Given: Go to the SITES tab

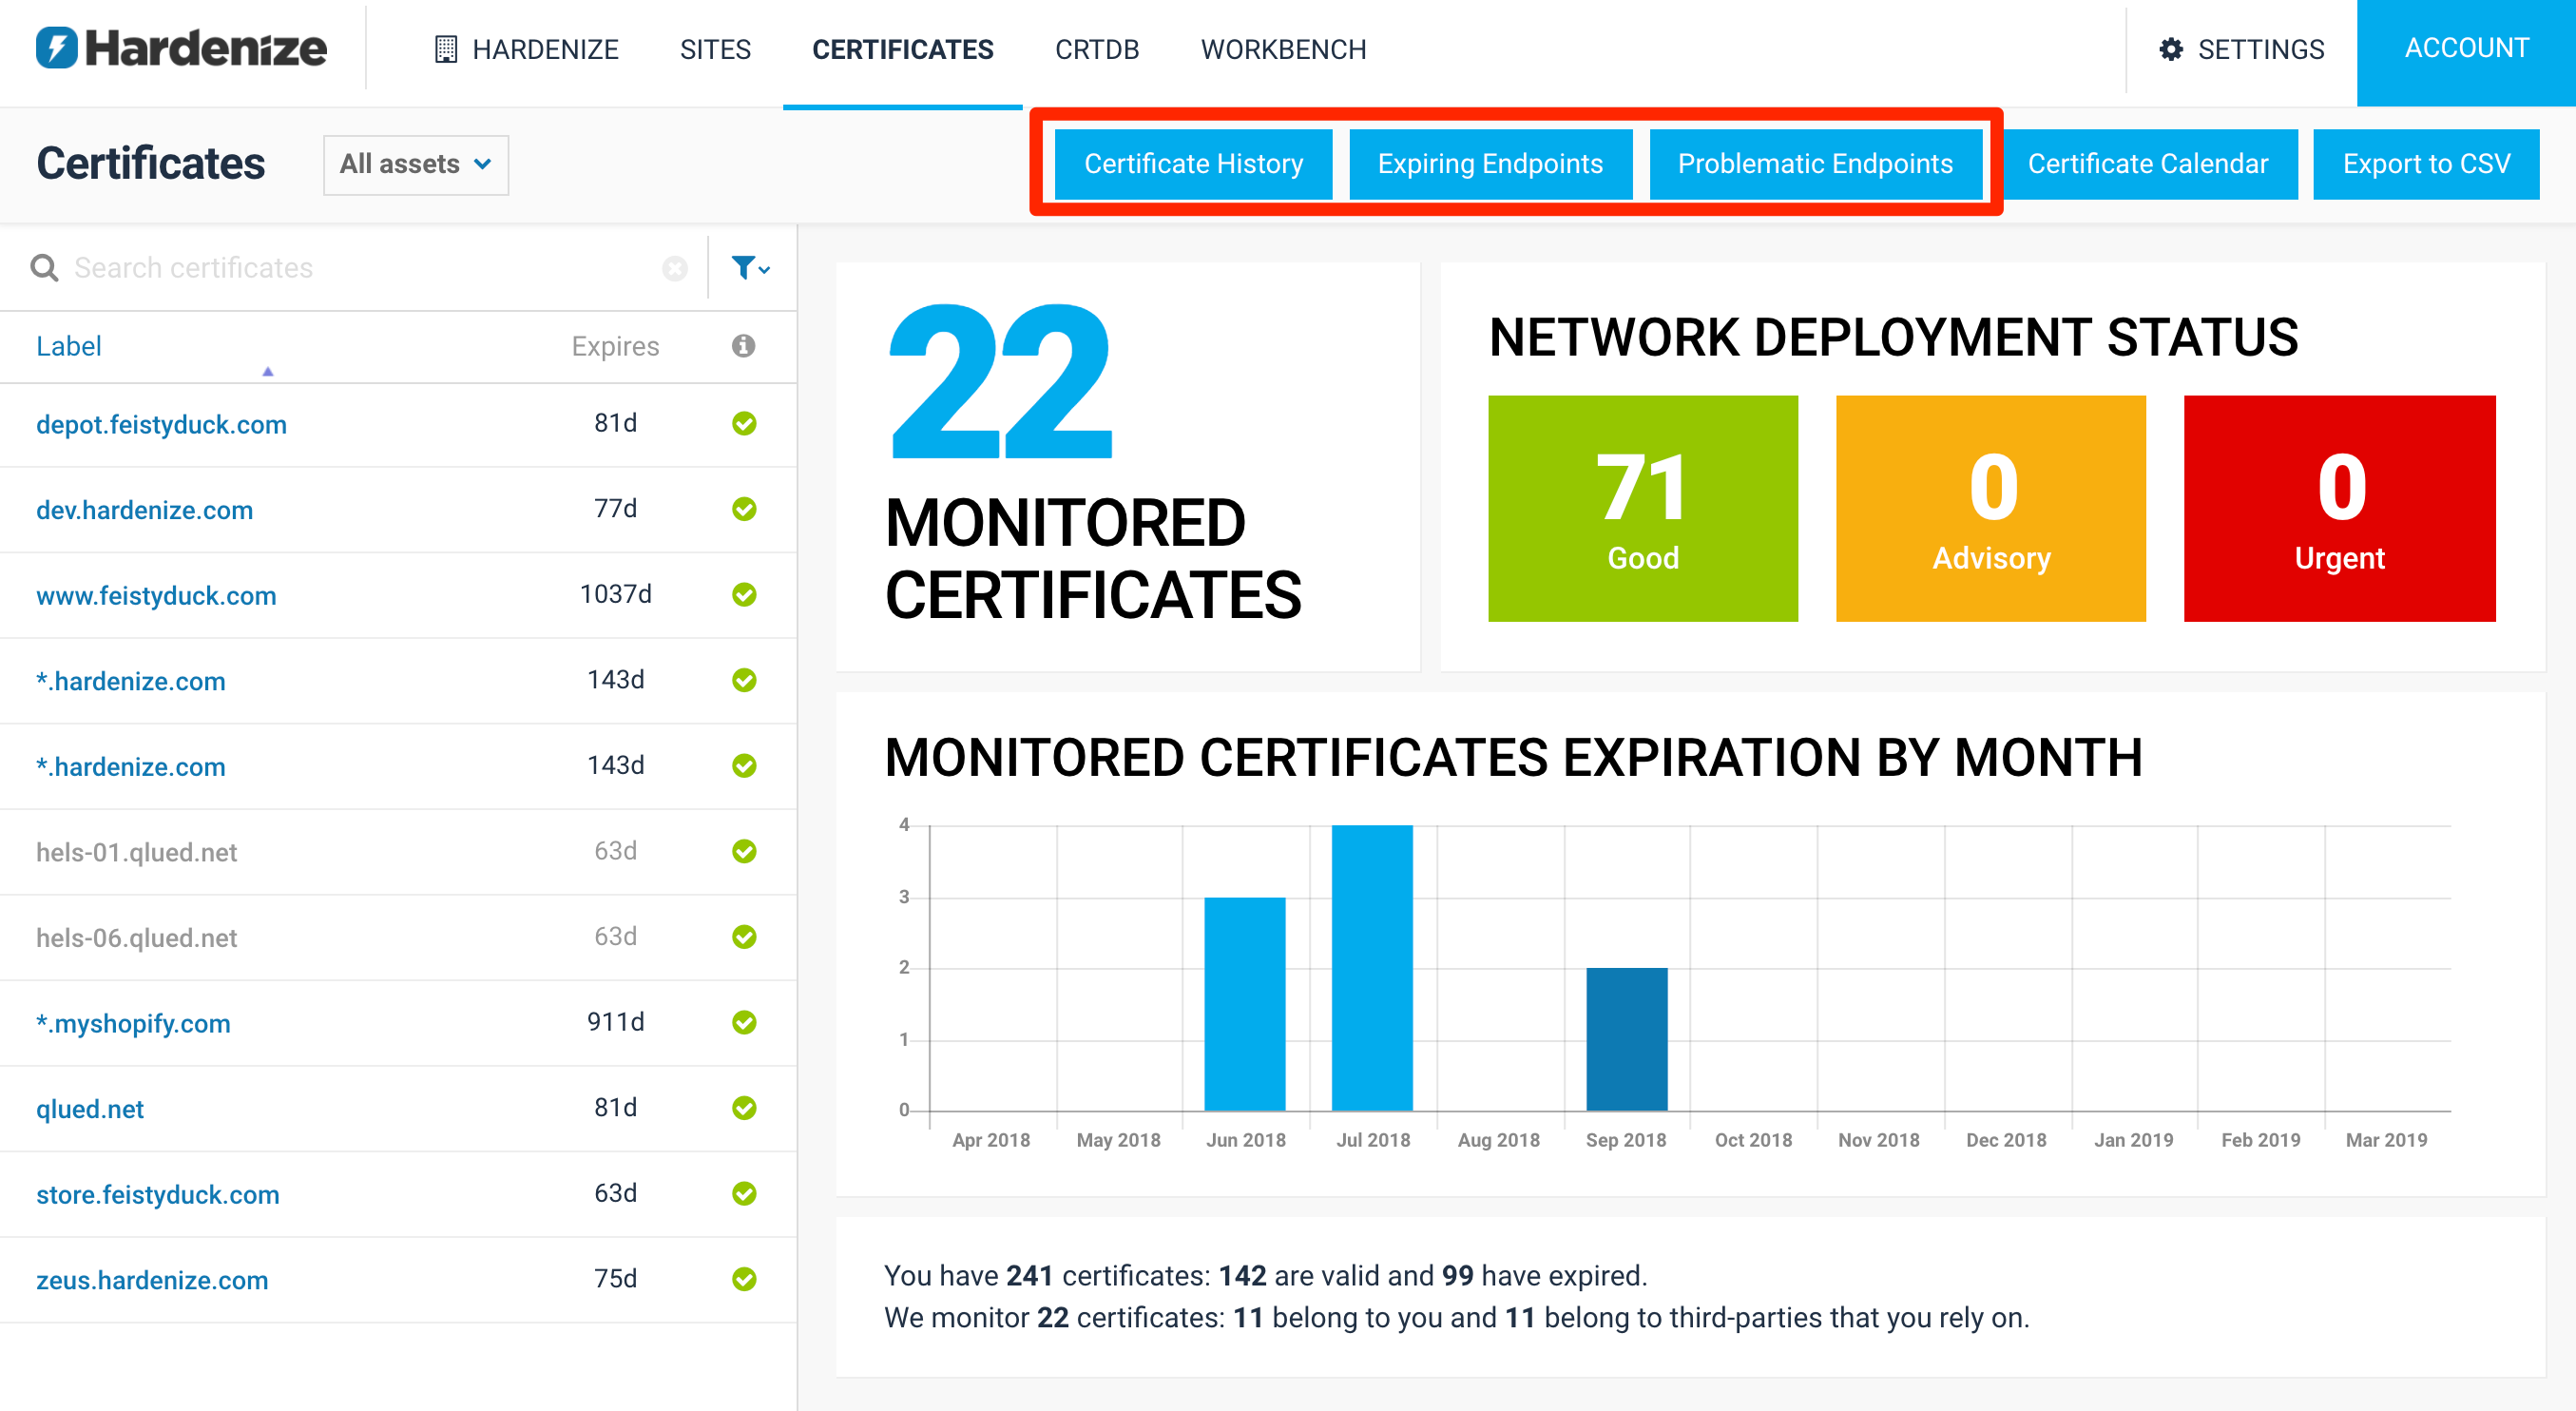Looking at the screenshot, I should 715,49.
